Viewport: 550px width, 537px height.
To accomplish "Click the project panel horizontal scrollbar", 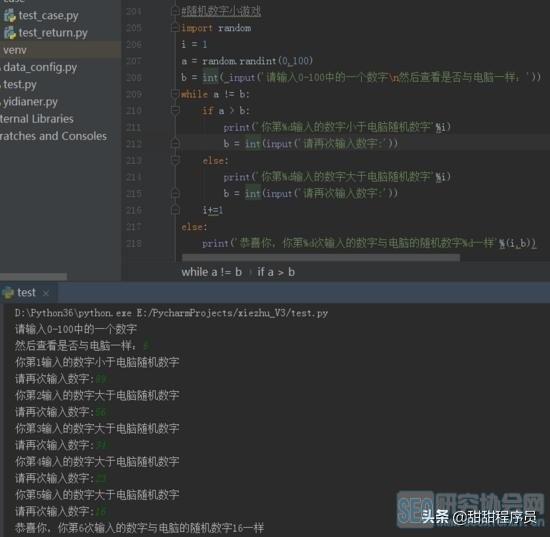I will point(34,277).
